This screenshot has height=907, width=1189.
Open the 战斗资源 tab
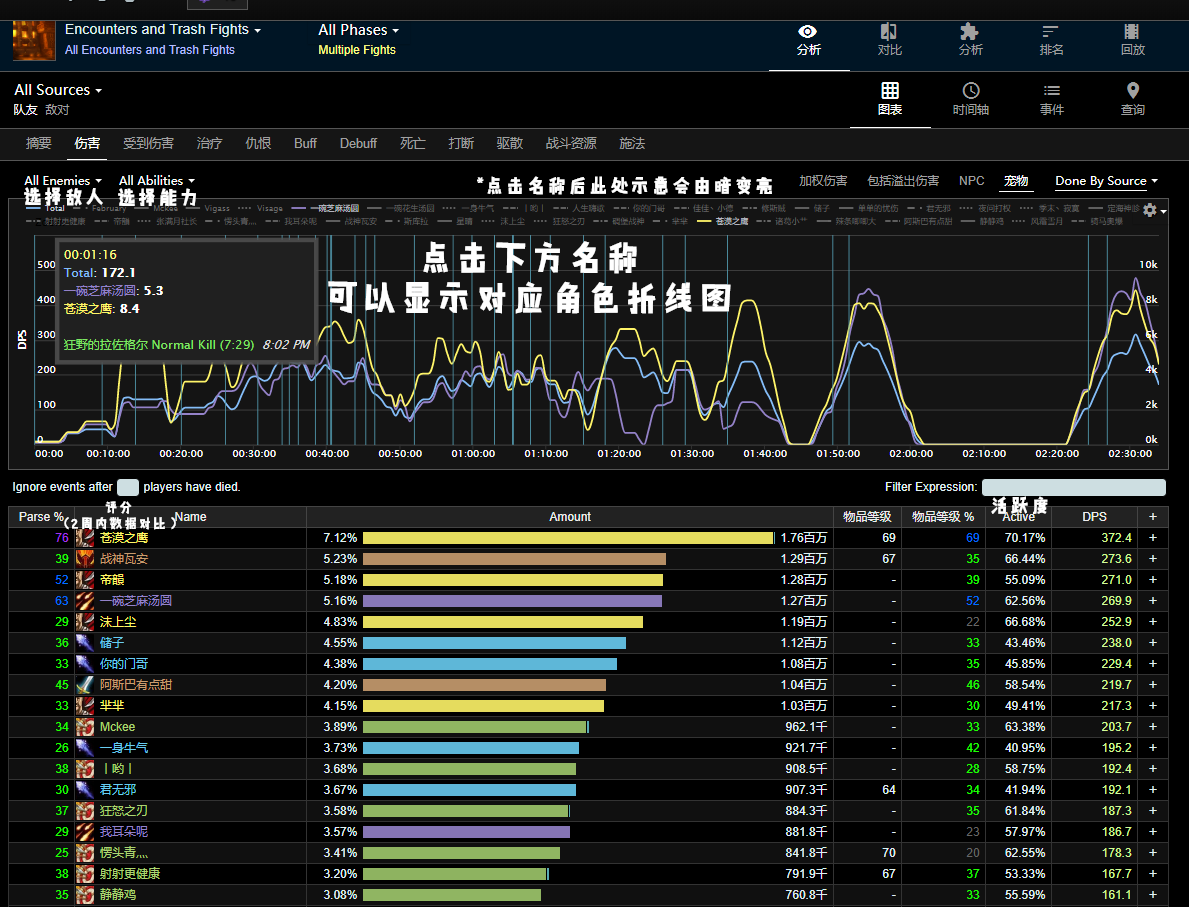pos(571,143)
